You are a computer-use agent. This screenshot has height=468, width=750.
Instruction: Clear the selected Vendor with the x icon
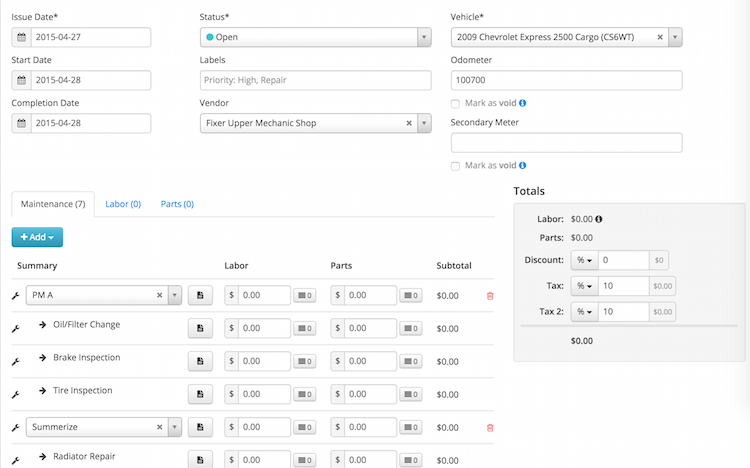click(409, 123)
